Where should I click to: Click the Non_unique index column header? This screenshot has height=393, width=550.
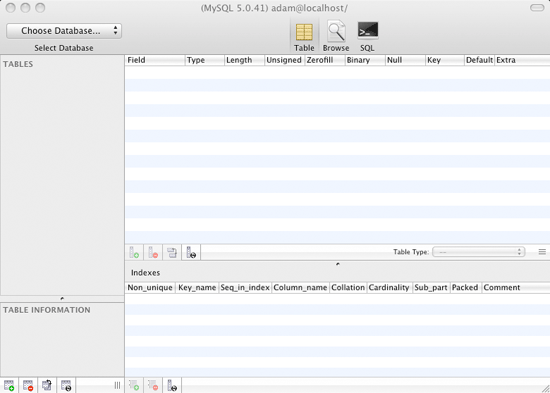coord(150,288)
